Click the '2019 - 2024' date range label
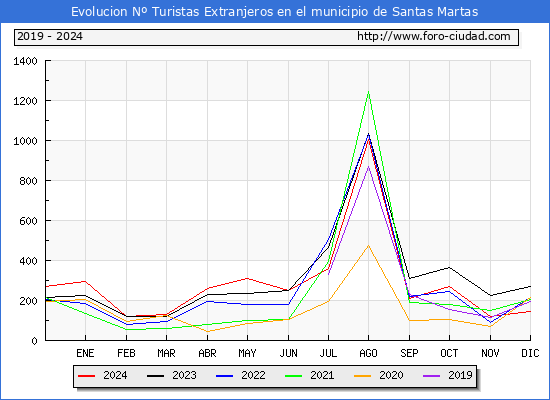This screenshot has width=550, height=400. coord(50,36)
